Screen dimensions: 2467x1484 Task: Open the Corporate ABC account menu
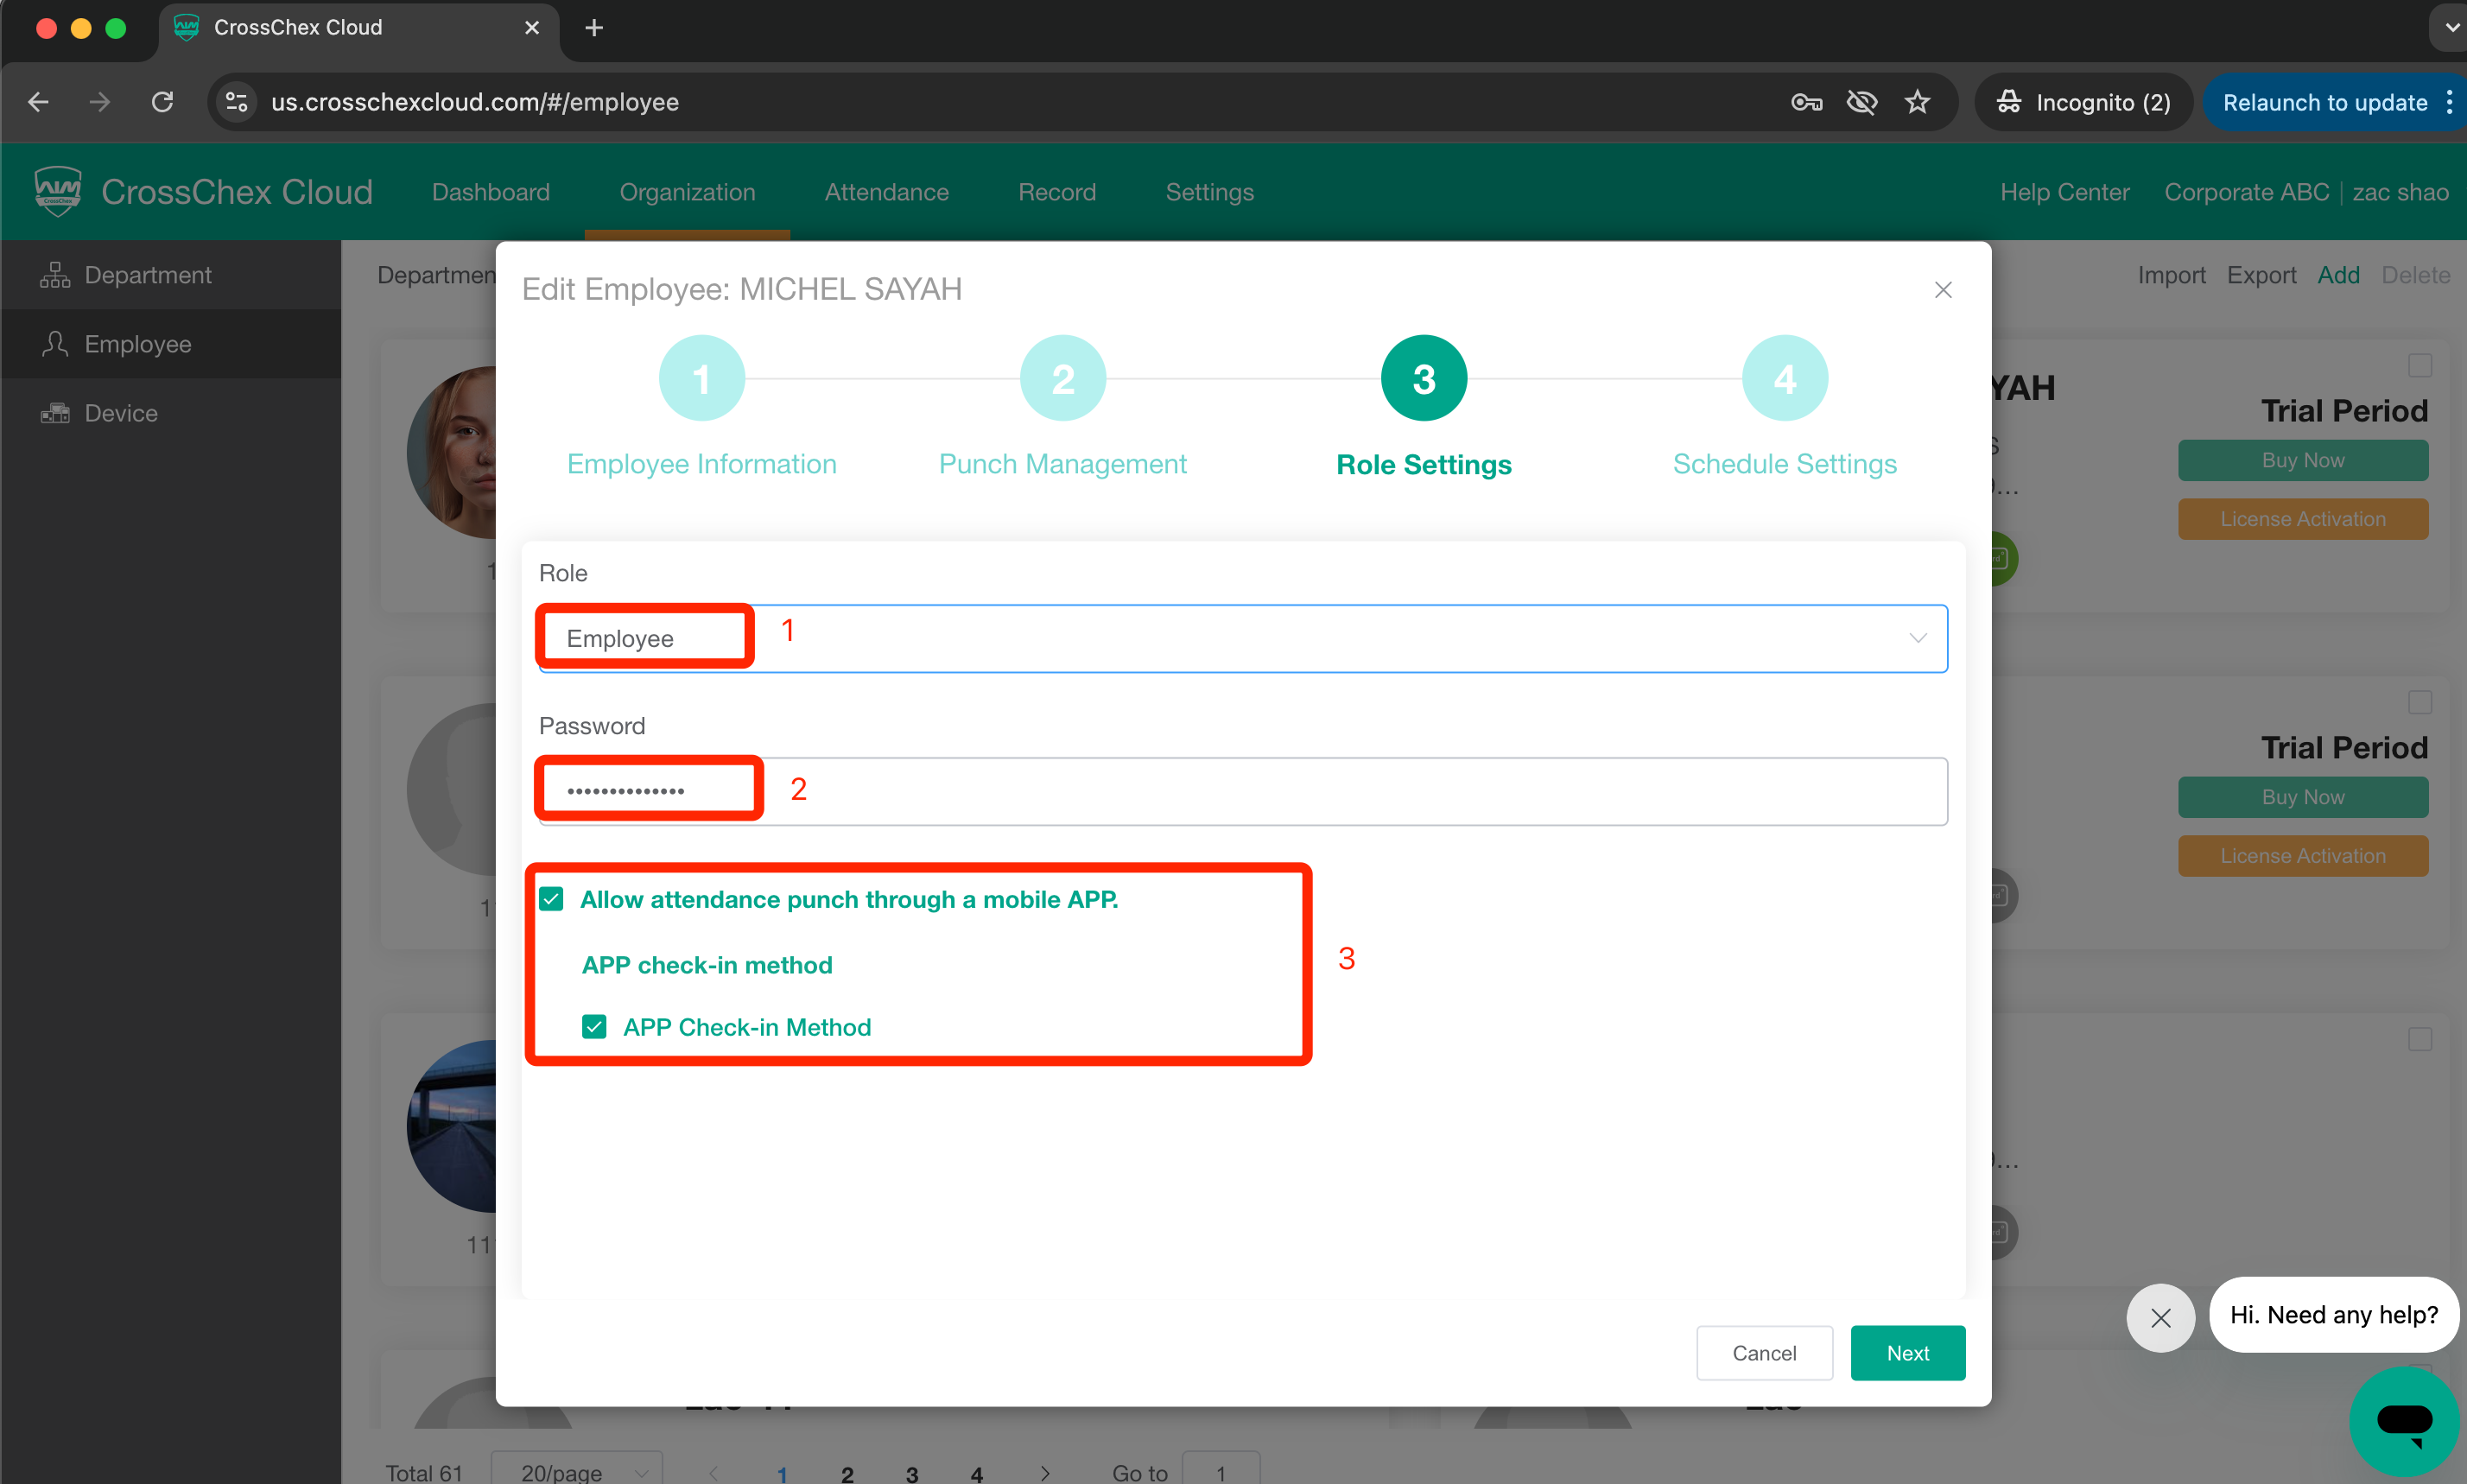2246,192
